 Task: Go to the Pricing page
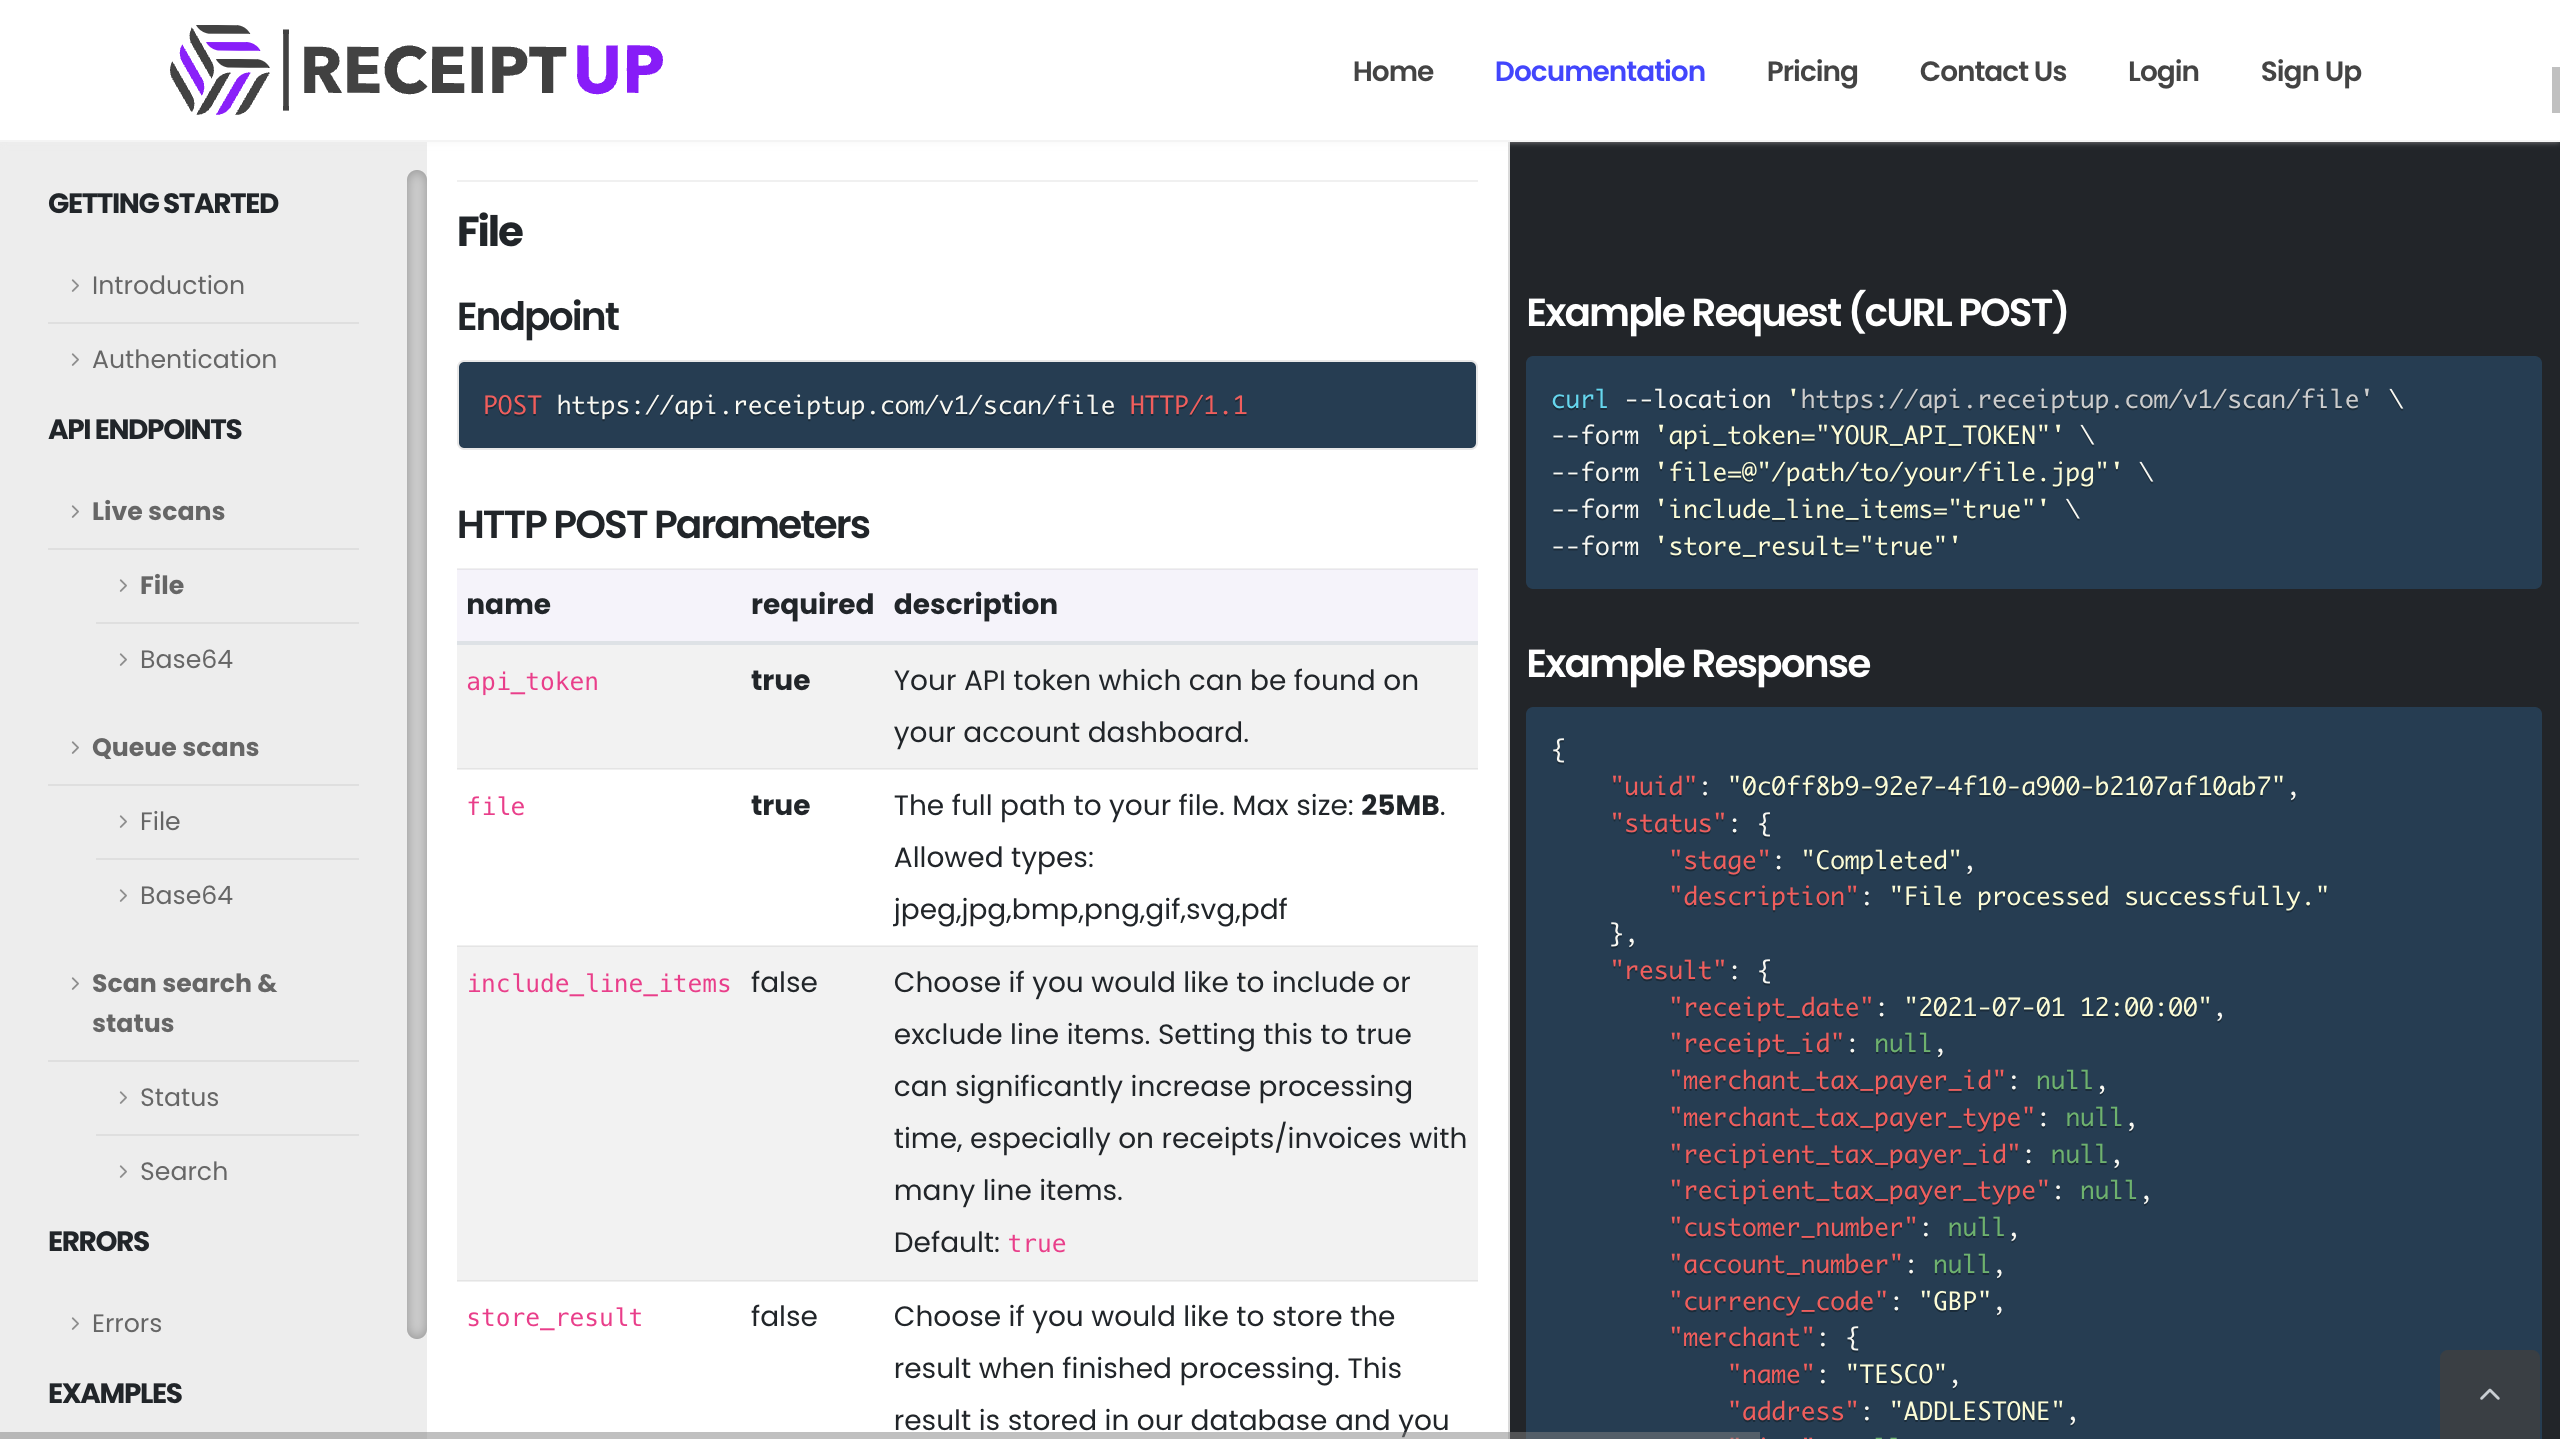click(x=1811, y=72)
